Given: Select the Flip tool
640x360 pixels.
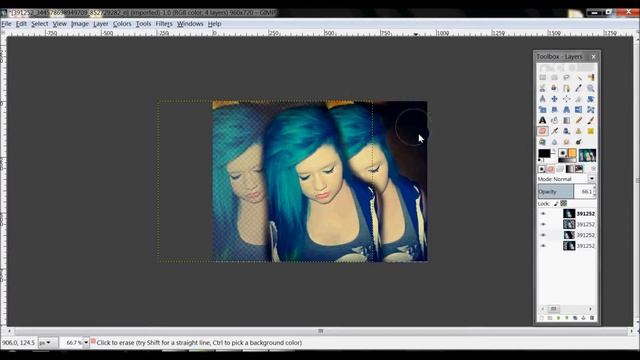Looking at the screenshot, I should (578, 109).
